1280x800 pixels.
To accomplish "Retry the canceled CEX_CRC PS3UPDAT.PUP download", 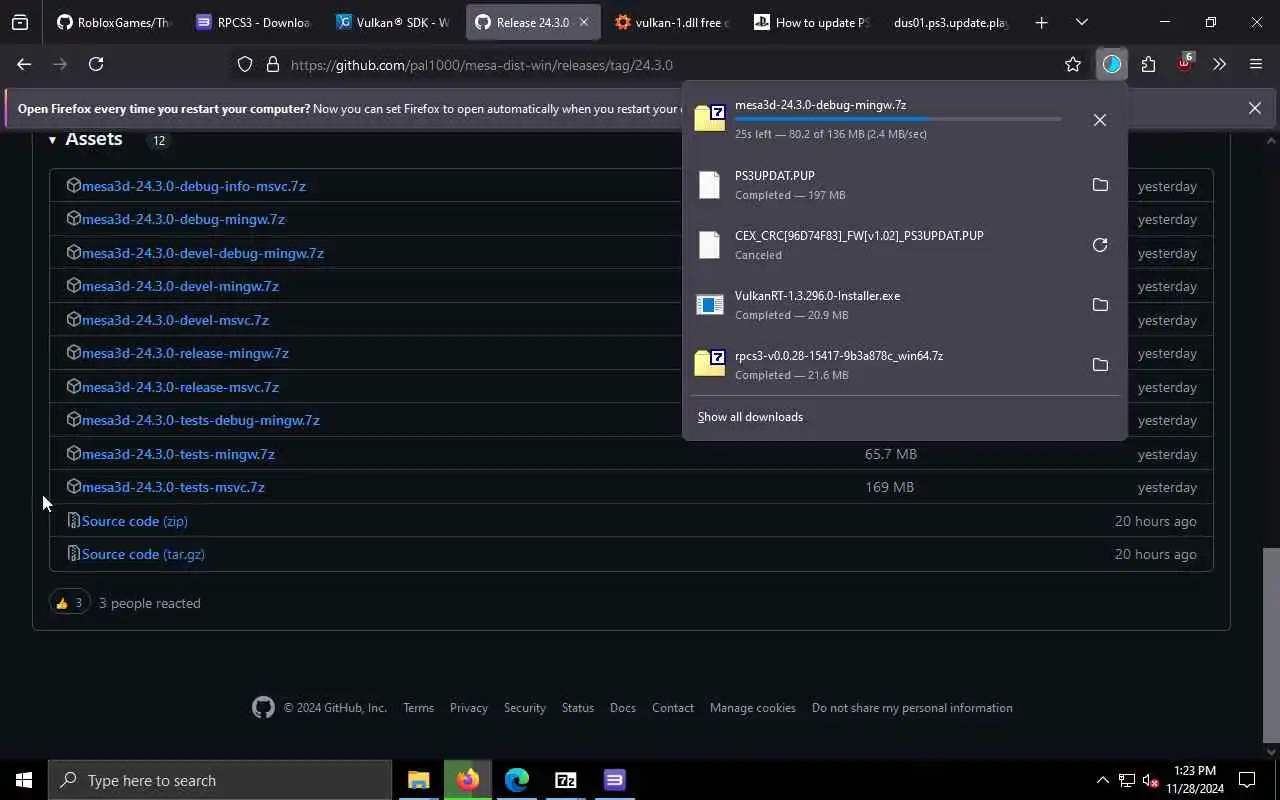I will coord(1100,245).
